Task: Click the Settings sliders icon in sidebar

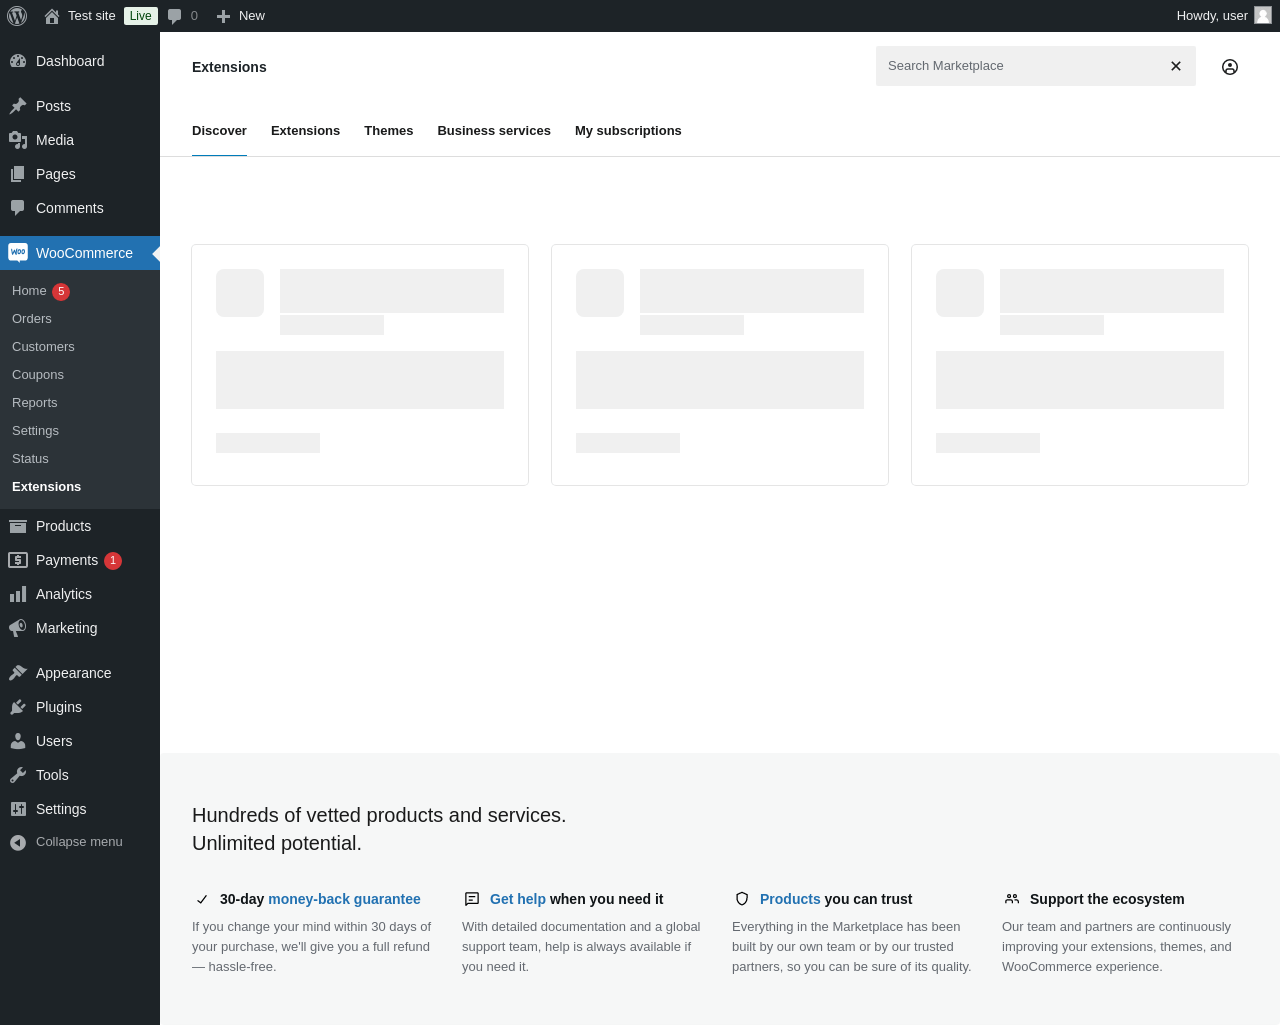Action: pos(18,809)
